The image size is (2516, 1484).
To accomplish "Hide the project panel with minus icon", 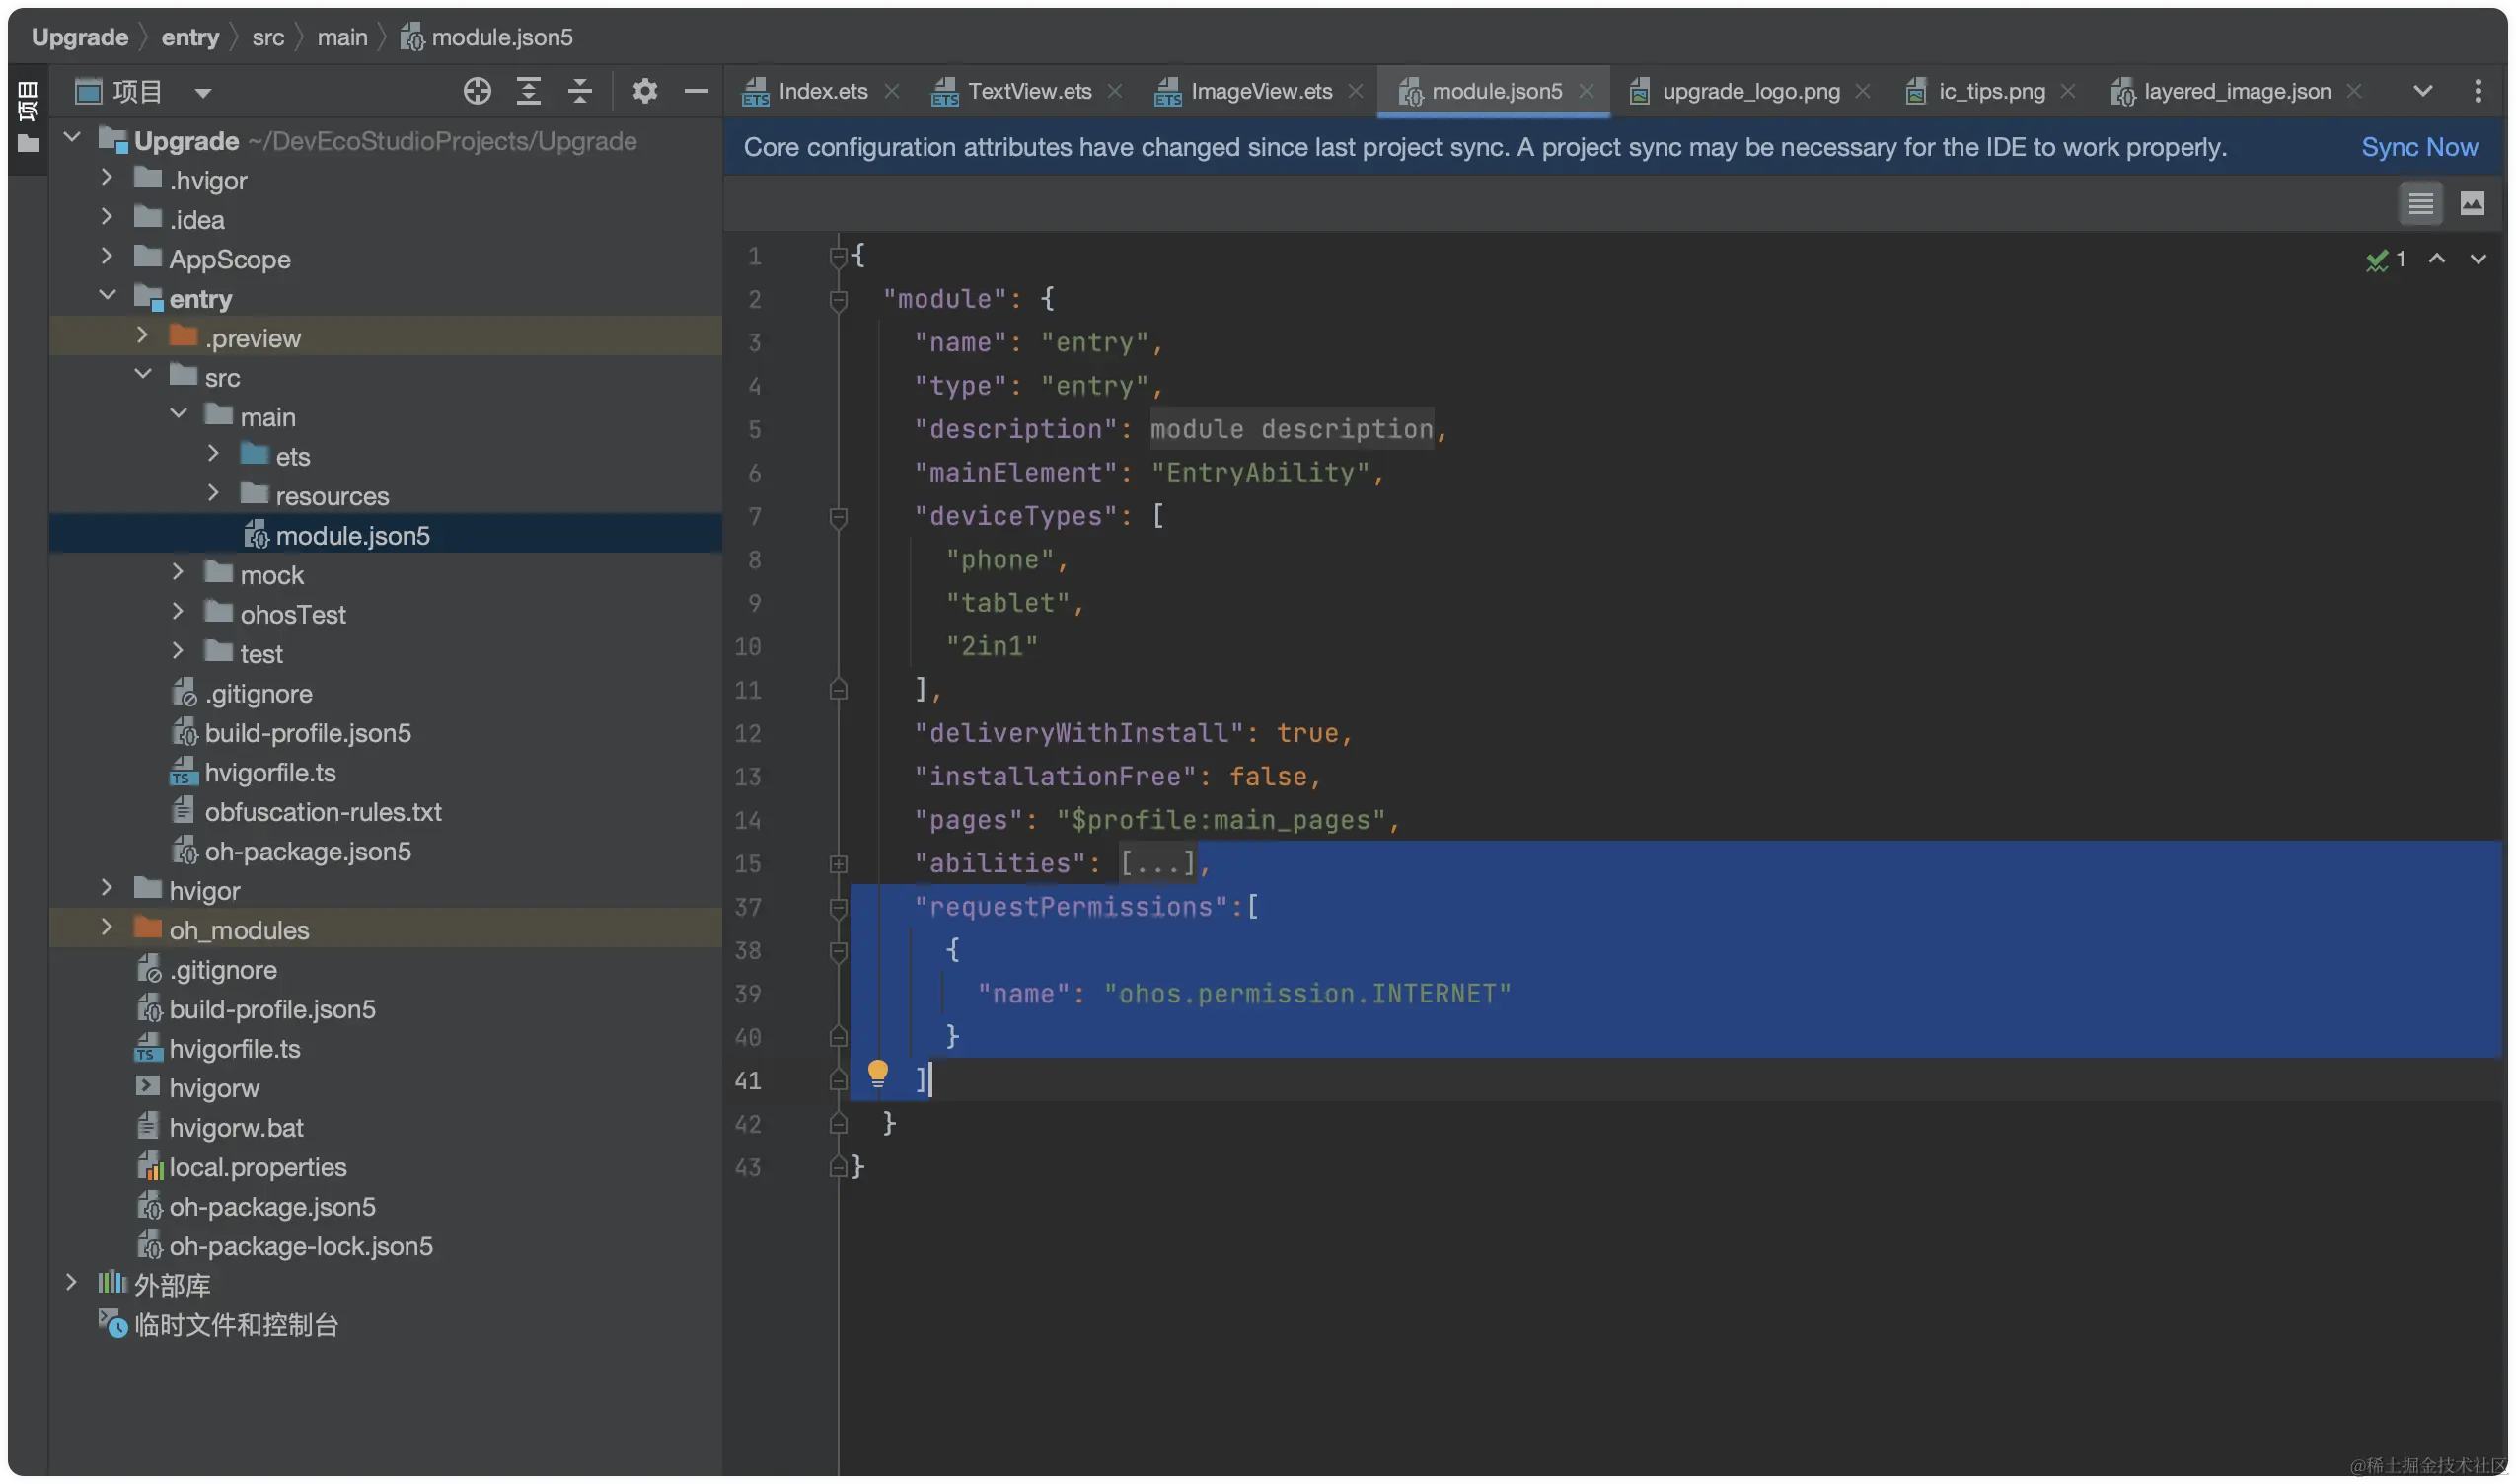I will [696, 91].
